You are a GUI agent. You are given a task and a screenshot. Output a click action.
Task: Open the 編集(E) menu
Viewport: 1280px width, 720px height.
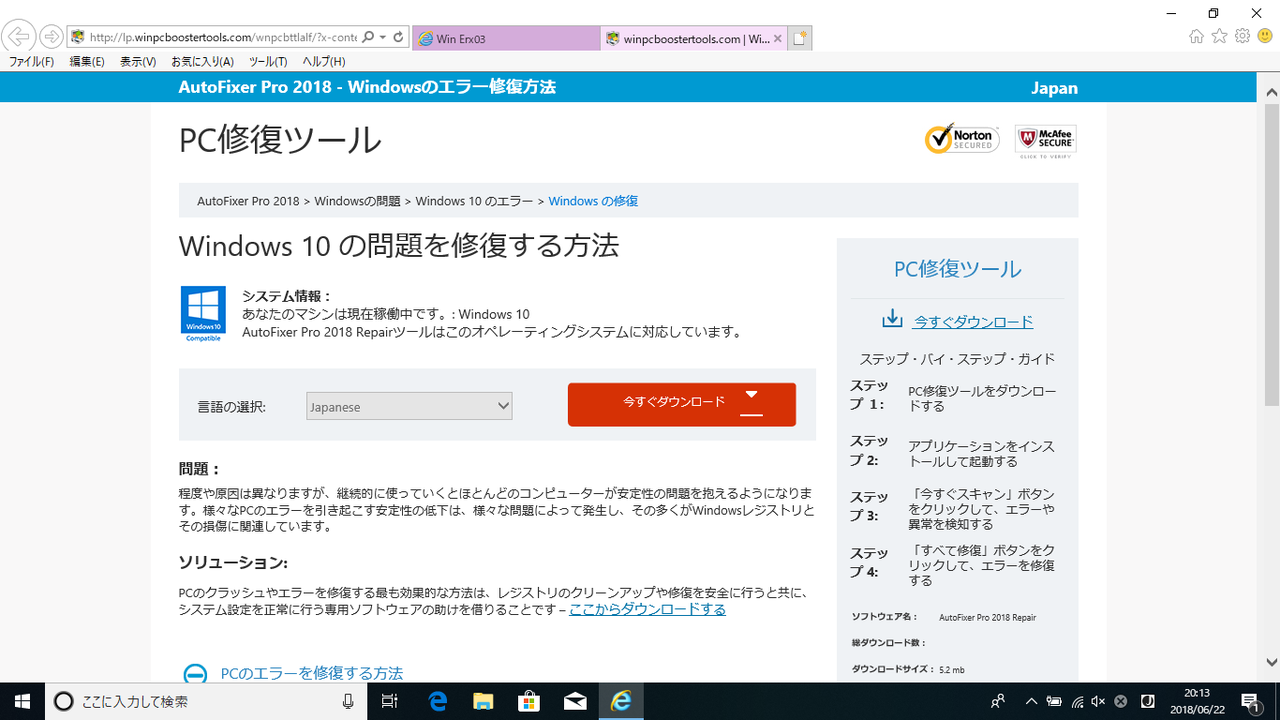pos(87,62)
